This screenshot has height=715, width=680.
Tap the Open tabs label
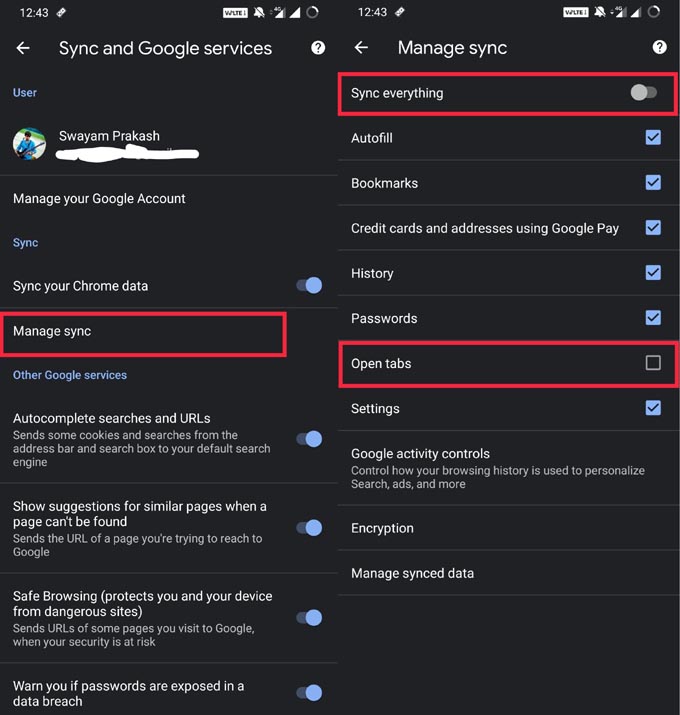(381, 363)
